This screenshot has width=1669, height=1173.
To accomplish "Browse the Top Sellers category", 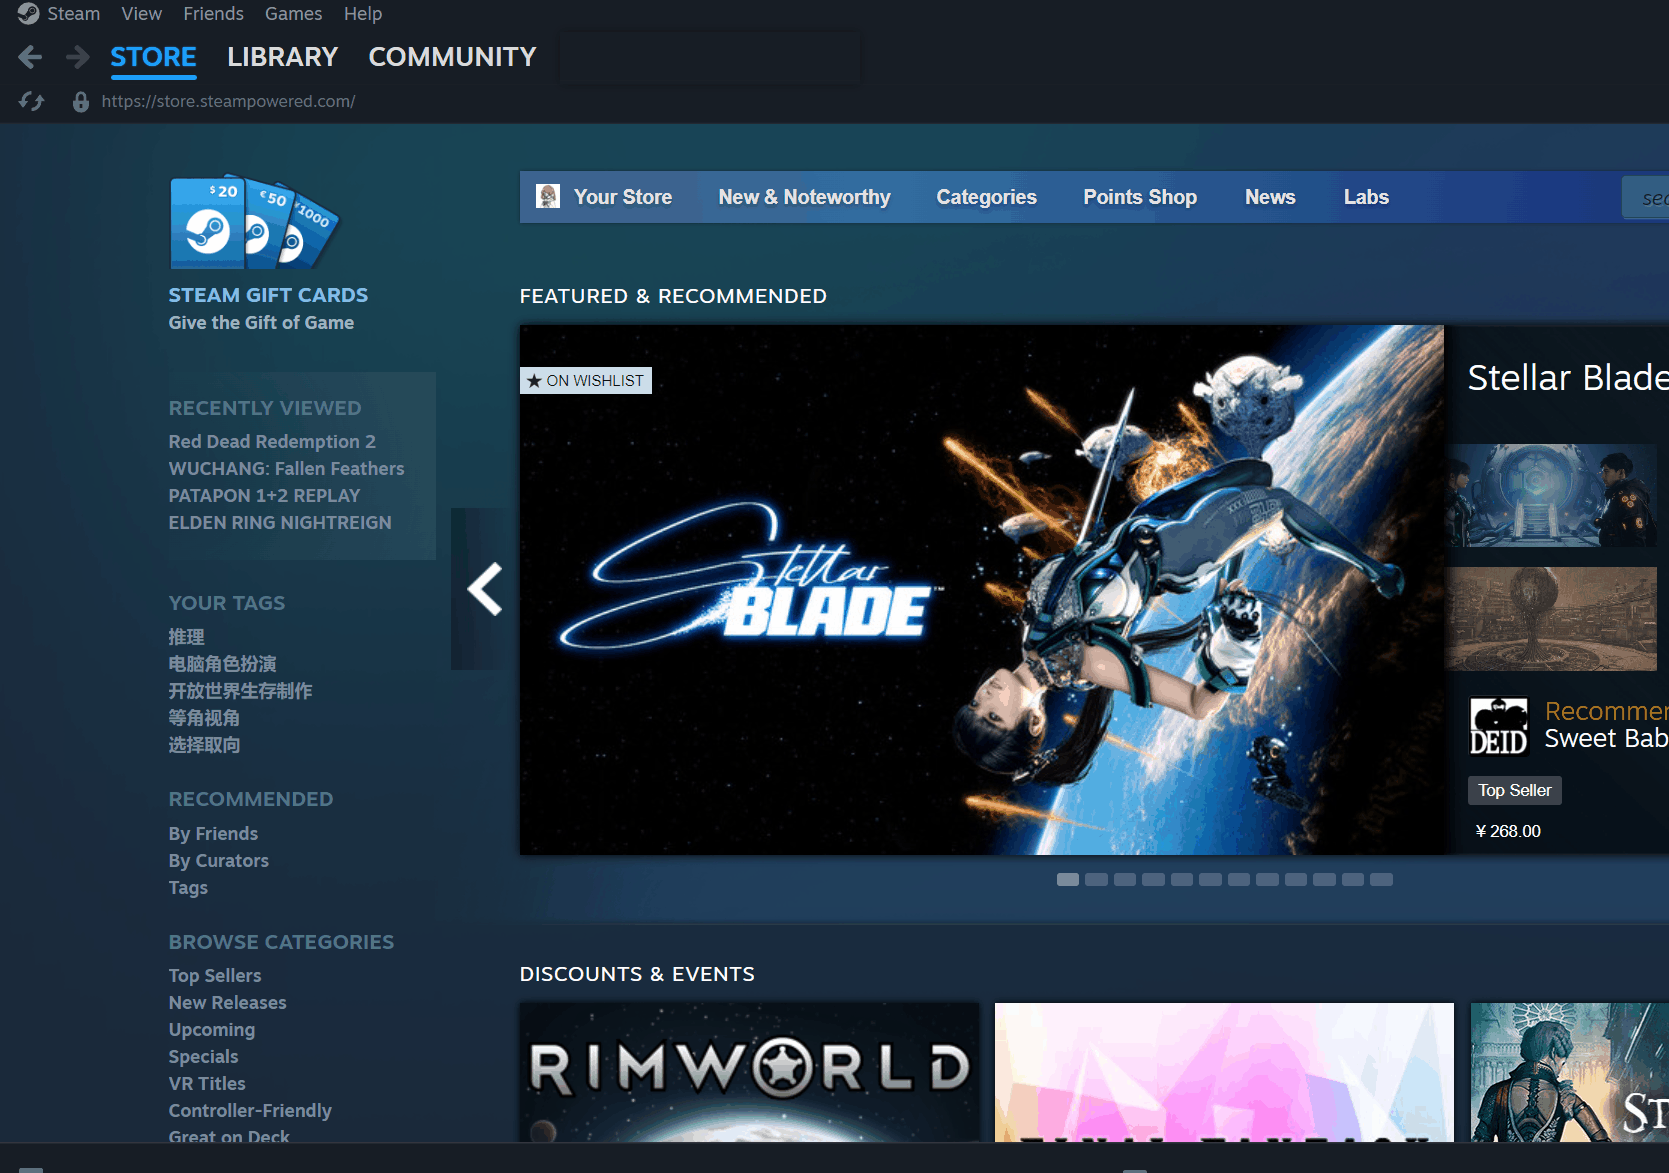I will pos(215,975).
